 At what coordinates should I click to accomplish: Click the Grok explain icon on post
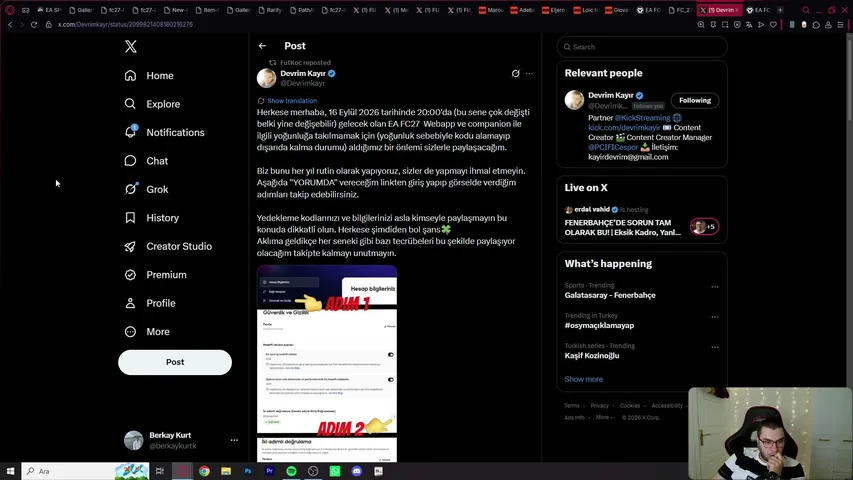(x=516, y=73)
